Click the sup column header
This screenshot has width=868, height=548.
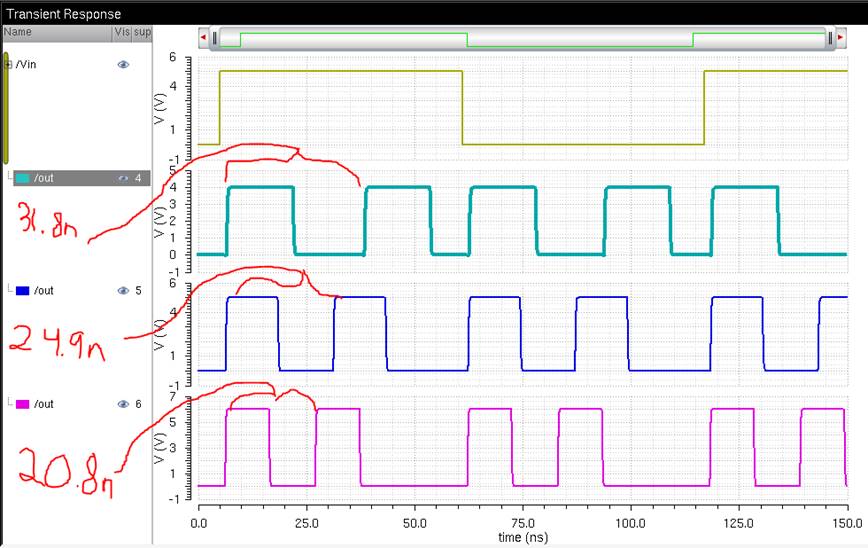tap(142, 32)
